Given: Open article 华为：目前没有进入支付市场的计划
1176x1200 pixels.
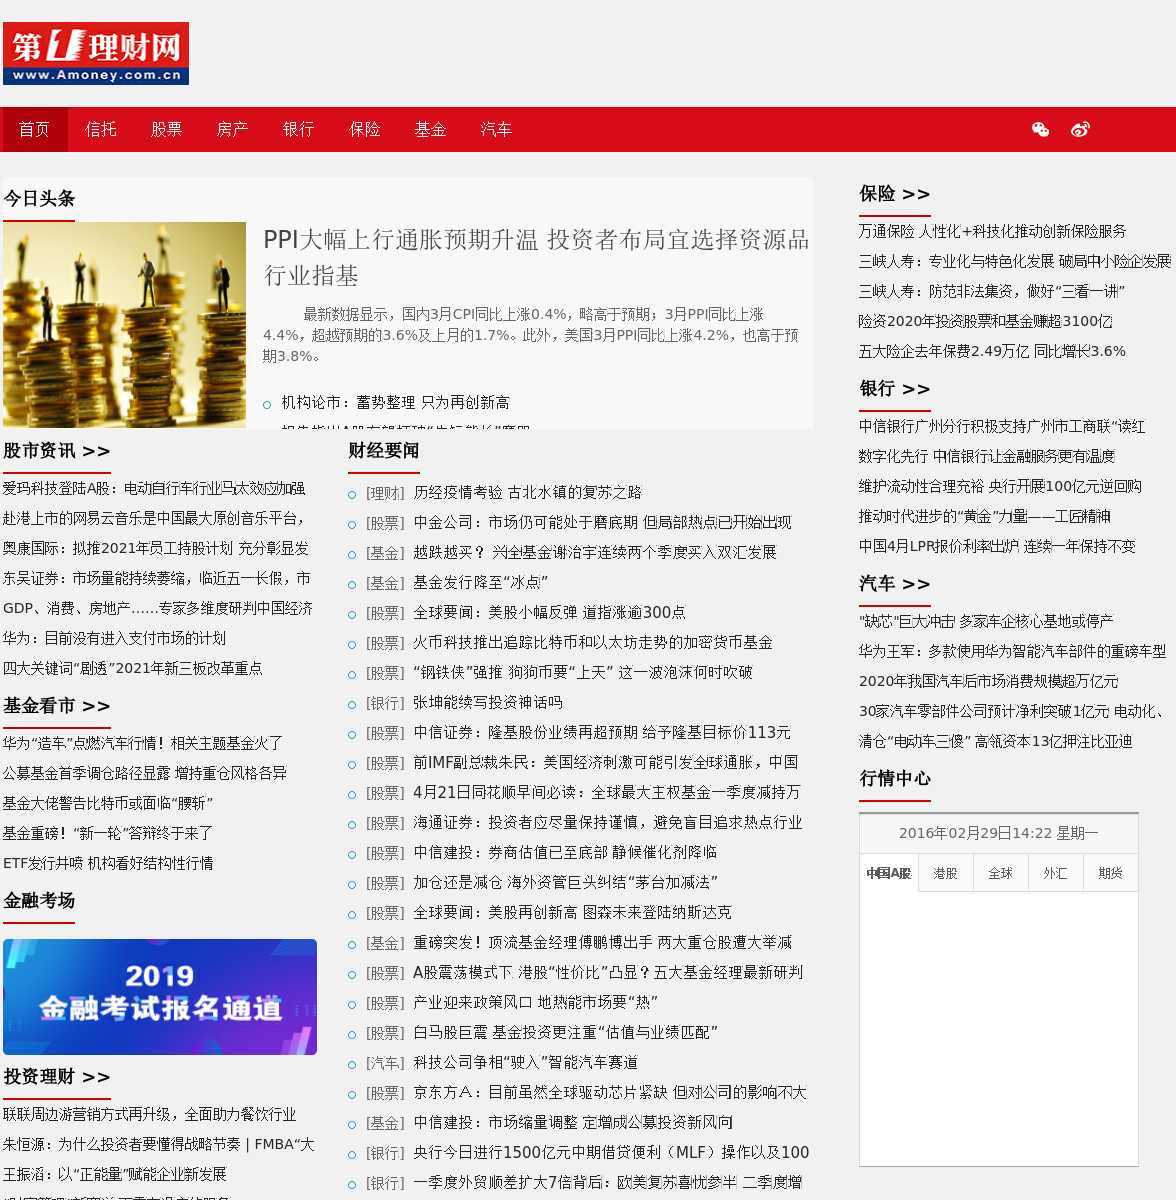Looking at the screenshot, I should point(114,638).
